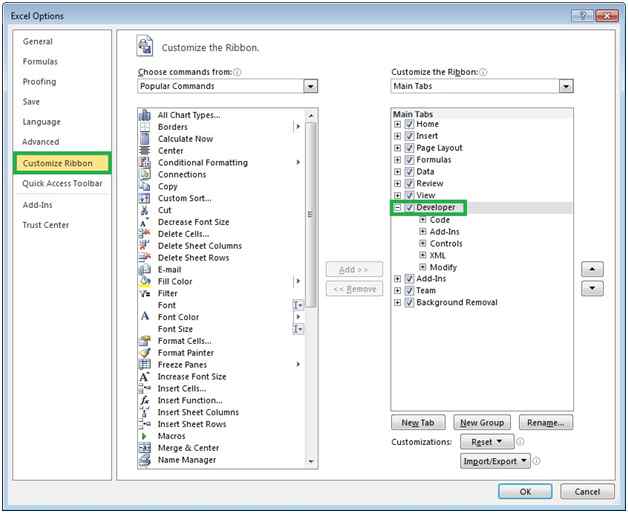Confirm with the OK button
This screenshot has width=628, height=513.
pyautogui.click(x=525, y=492)
